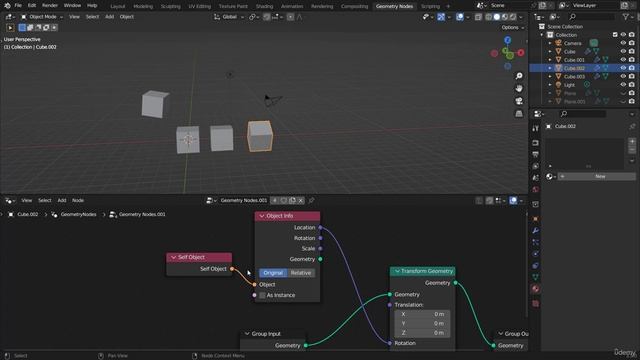Screen dimensions: 640x360
Task: Click the Translation Z value field
Action: pos(422,333)
